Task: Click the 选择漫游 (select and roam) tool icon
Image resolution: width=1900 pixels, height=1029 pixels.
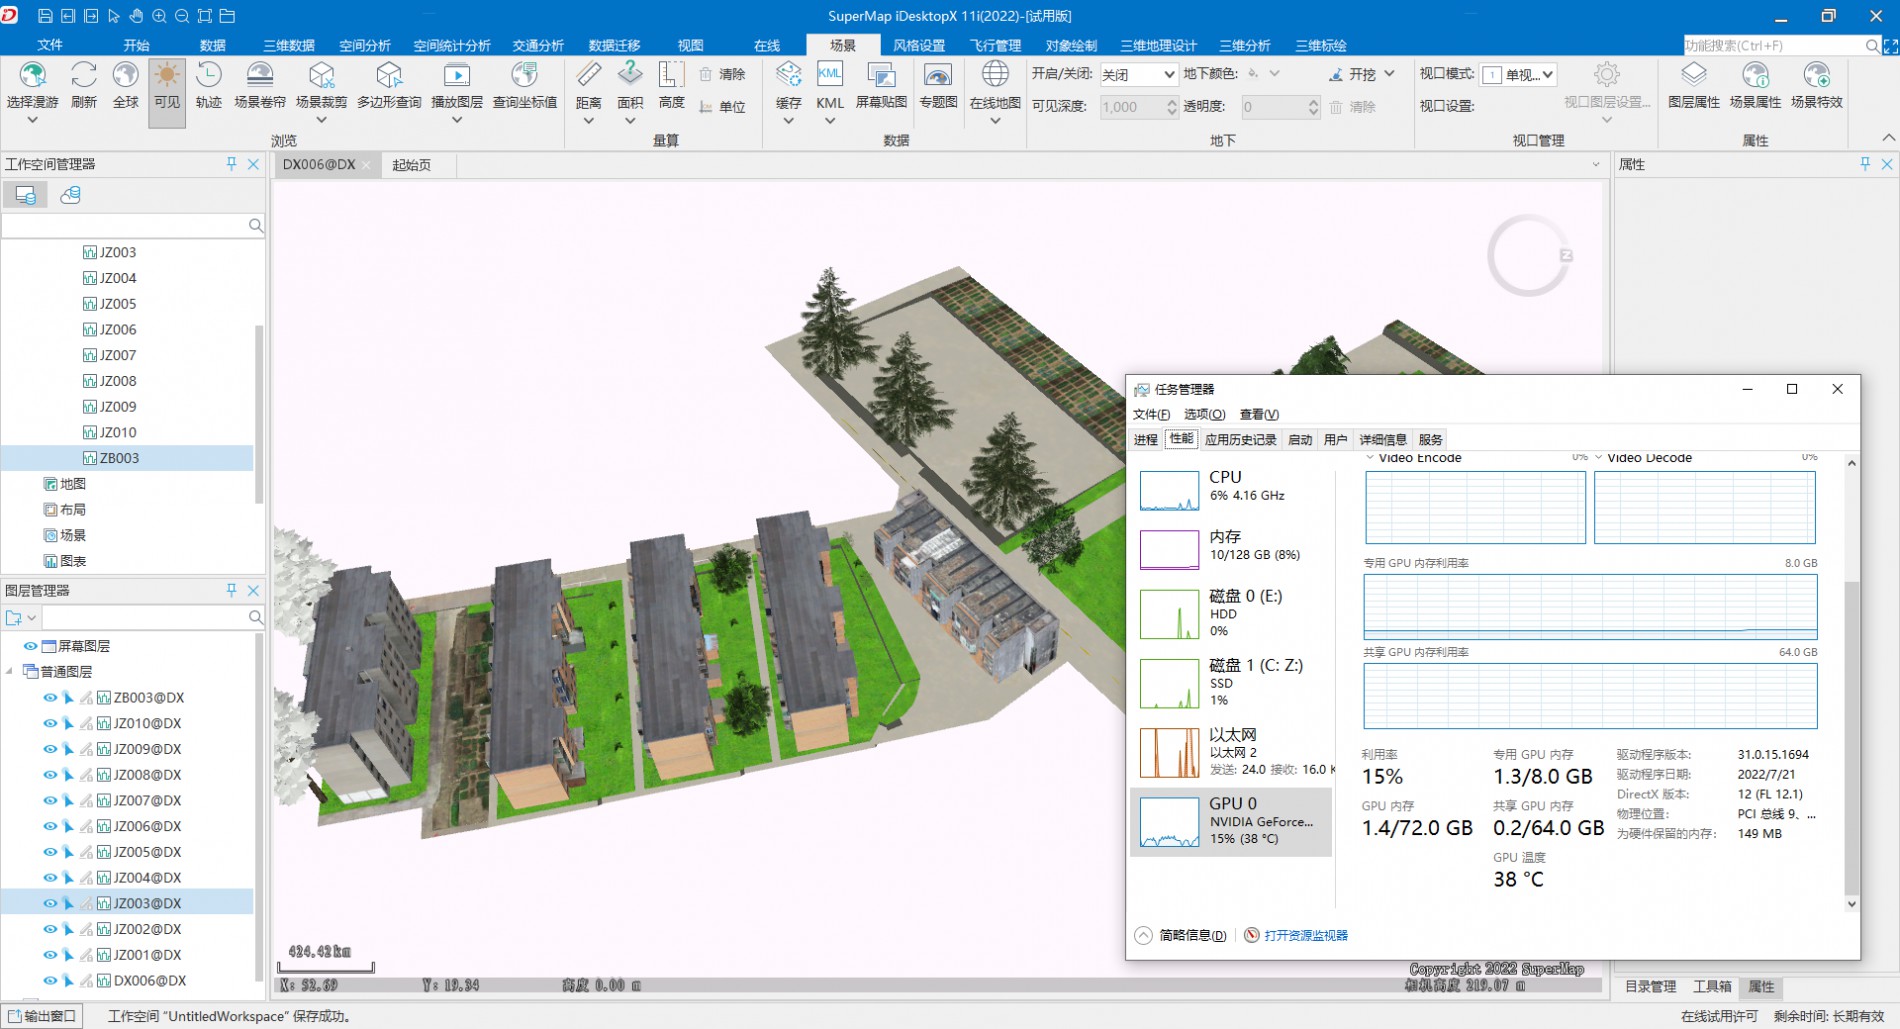Action: 32,76
